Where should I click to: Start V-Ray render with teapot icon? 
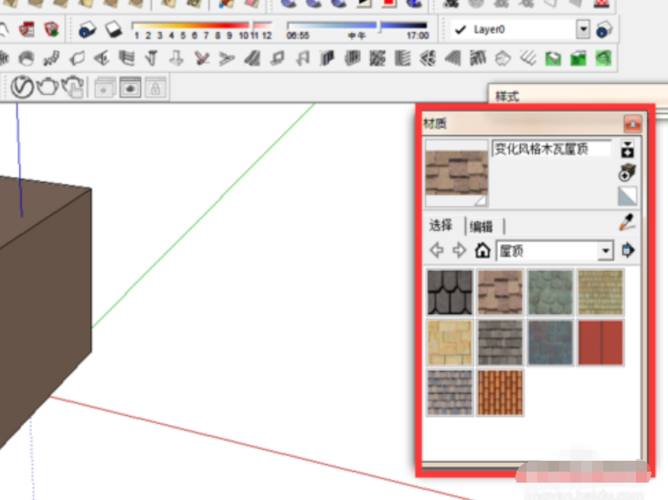point(47,87)
